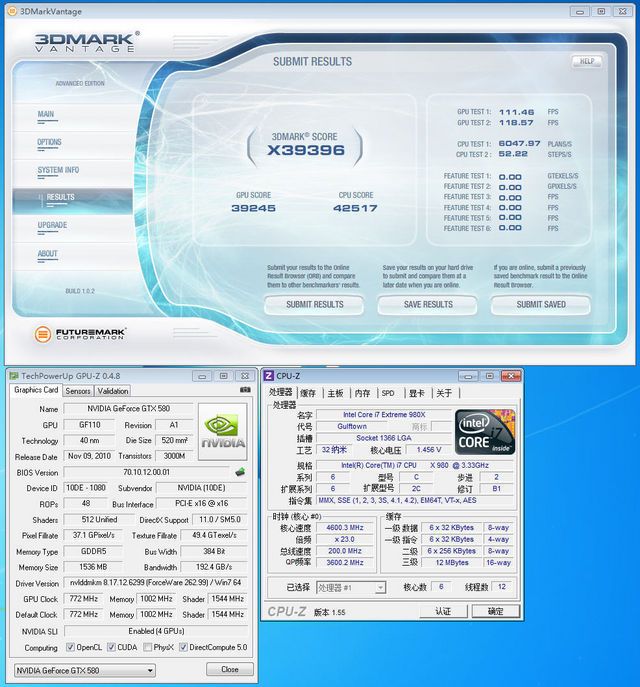The height and width of the screenshot is (687, 640).
Task: Click the HELP button in 3DMark
Action: click(x=587, y=61)
